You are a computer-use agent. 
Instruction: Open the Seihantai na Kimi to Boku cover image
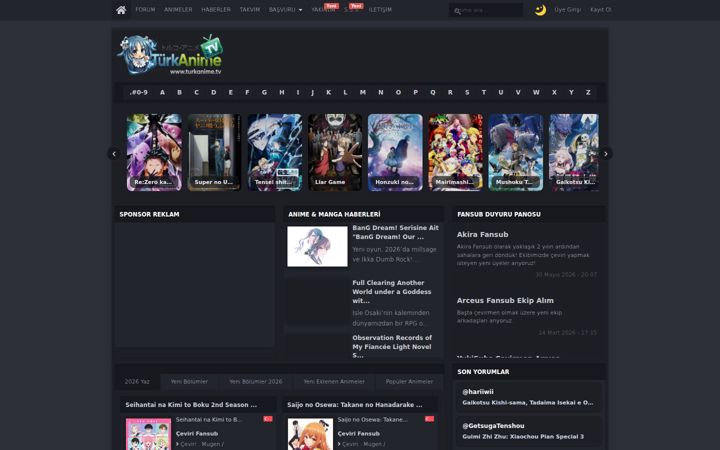pyautogui.click(x=148, y=434)
